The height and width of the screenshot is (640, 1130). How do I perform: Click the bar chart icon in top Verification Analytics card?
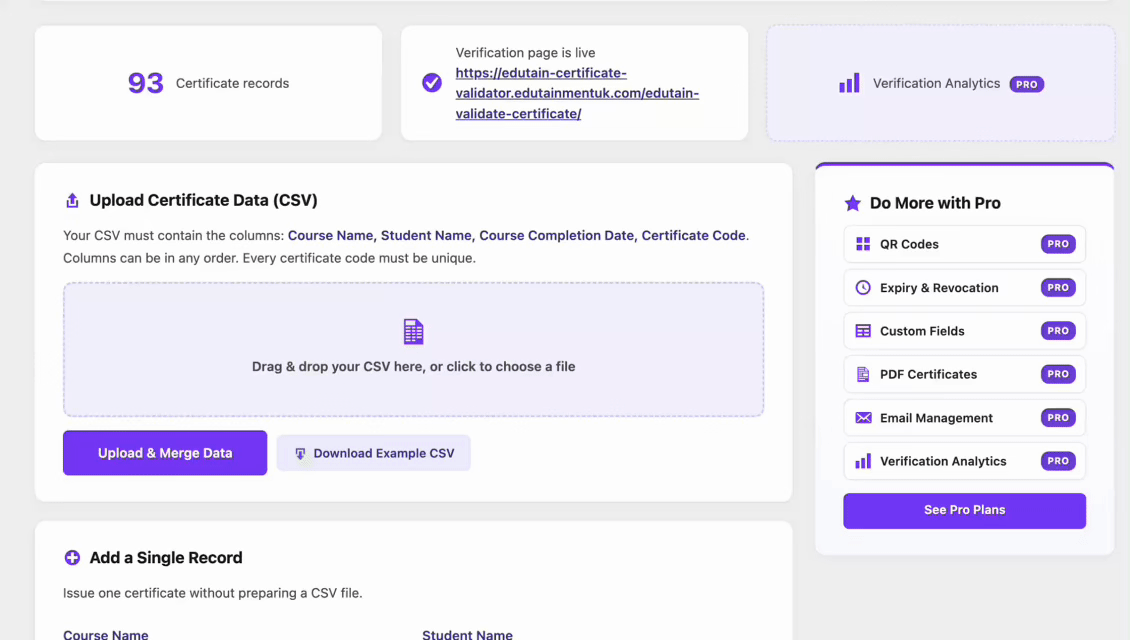coord(849,83)
